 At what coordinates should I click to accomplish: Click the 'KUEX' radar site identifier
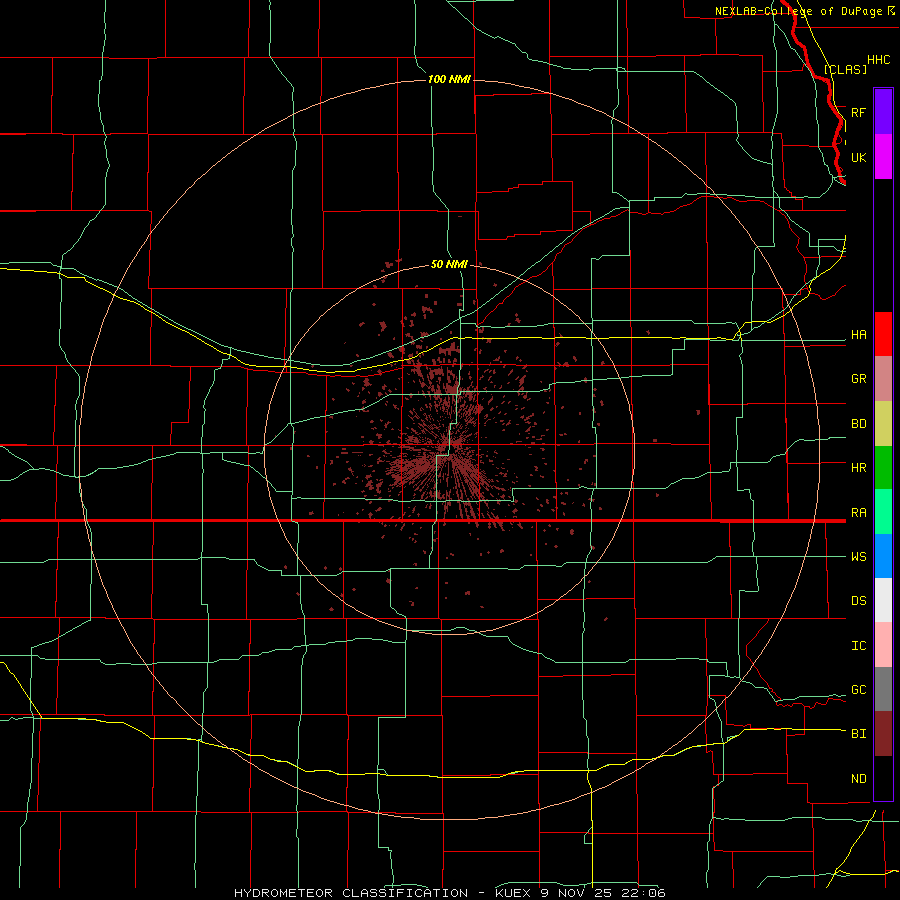[512, 893]
